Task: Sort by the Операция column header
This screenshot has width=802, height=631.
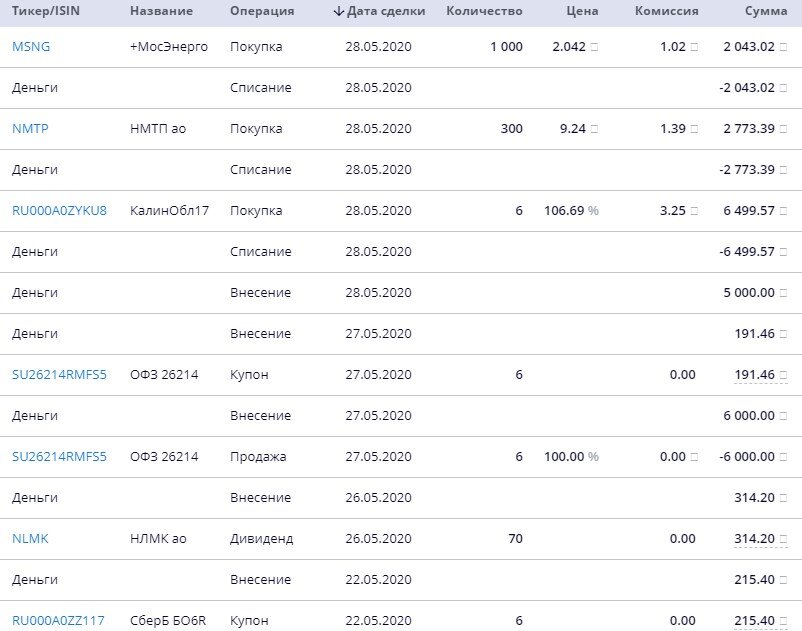Action: point(262,11)
